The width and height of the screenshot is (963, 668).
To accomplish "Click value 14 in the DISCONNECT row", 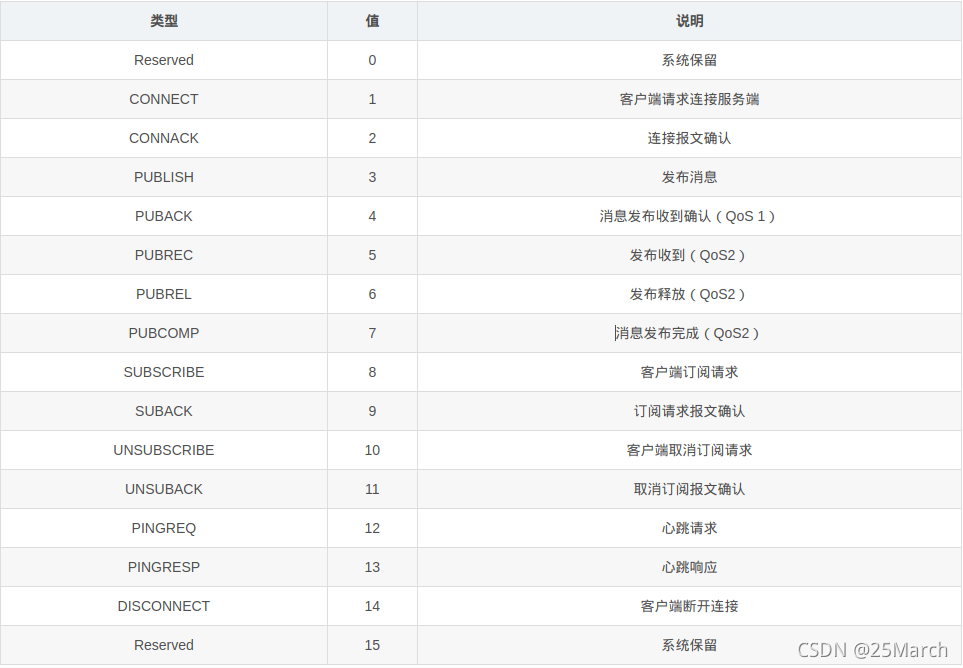I will (x=372, y=606).
